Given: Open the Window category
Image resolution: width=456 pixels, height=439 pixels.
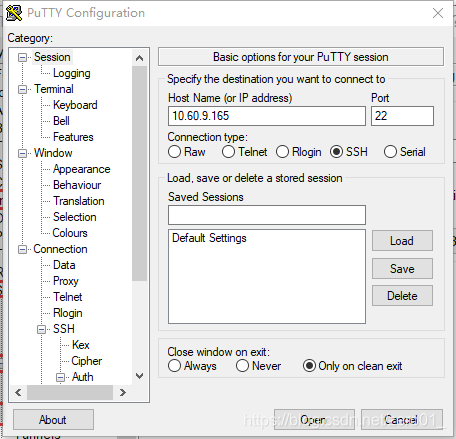Looking at the screenshot, I should [x=53, y=153].
